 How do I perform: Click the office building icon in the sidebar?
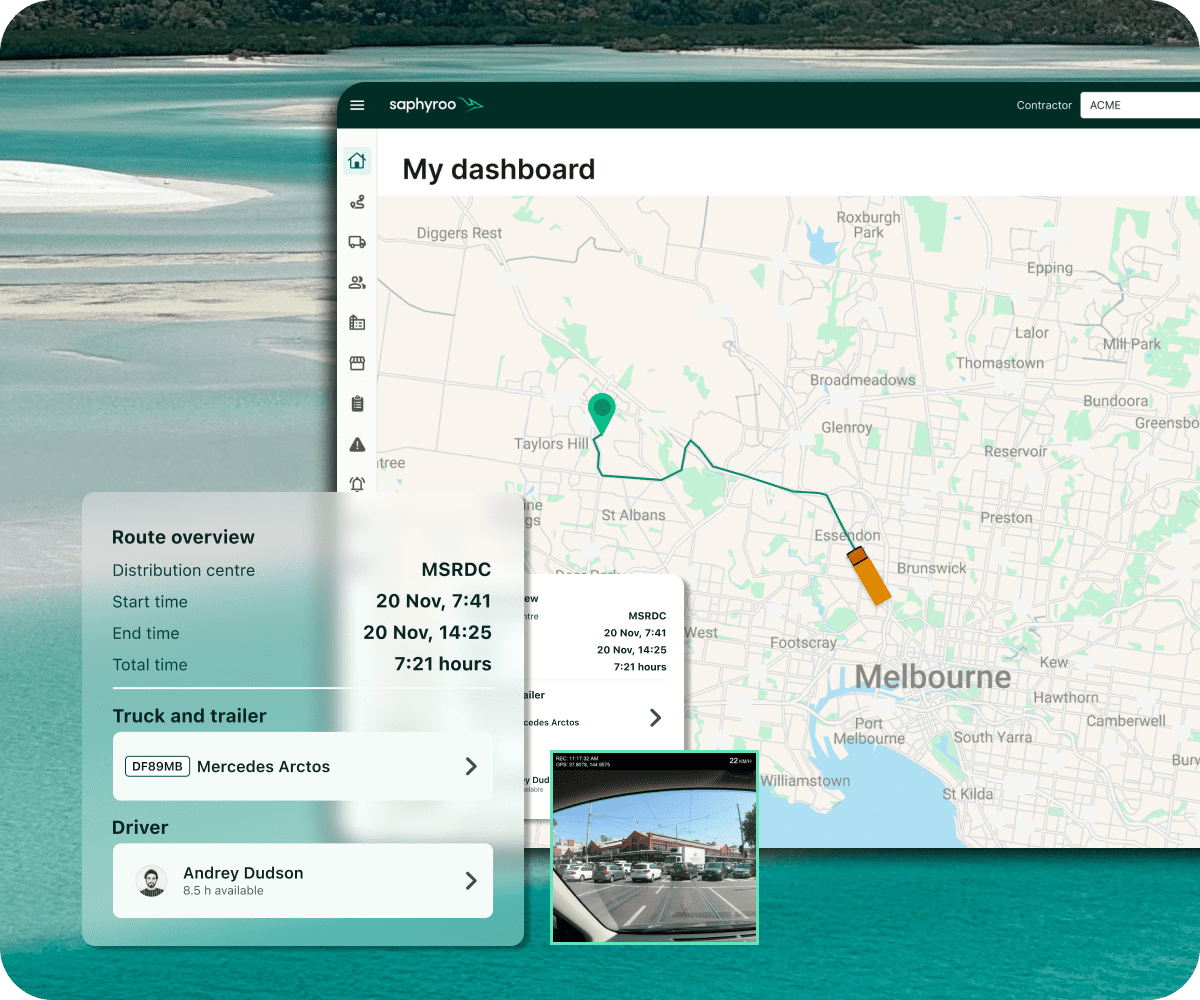[x=357, y=323]
